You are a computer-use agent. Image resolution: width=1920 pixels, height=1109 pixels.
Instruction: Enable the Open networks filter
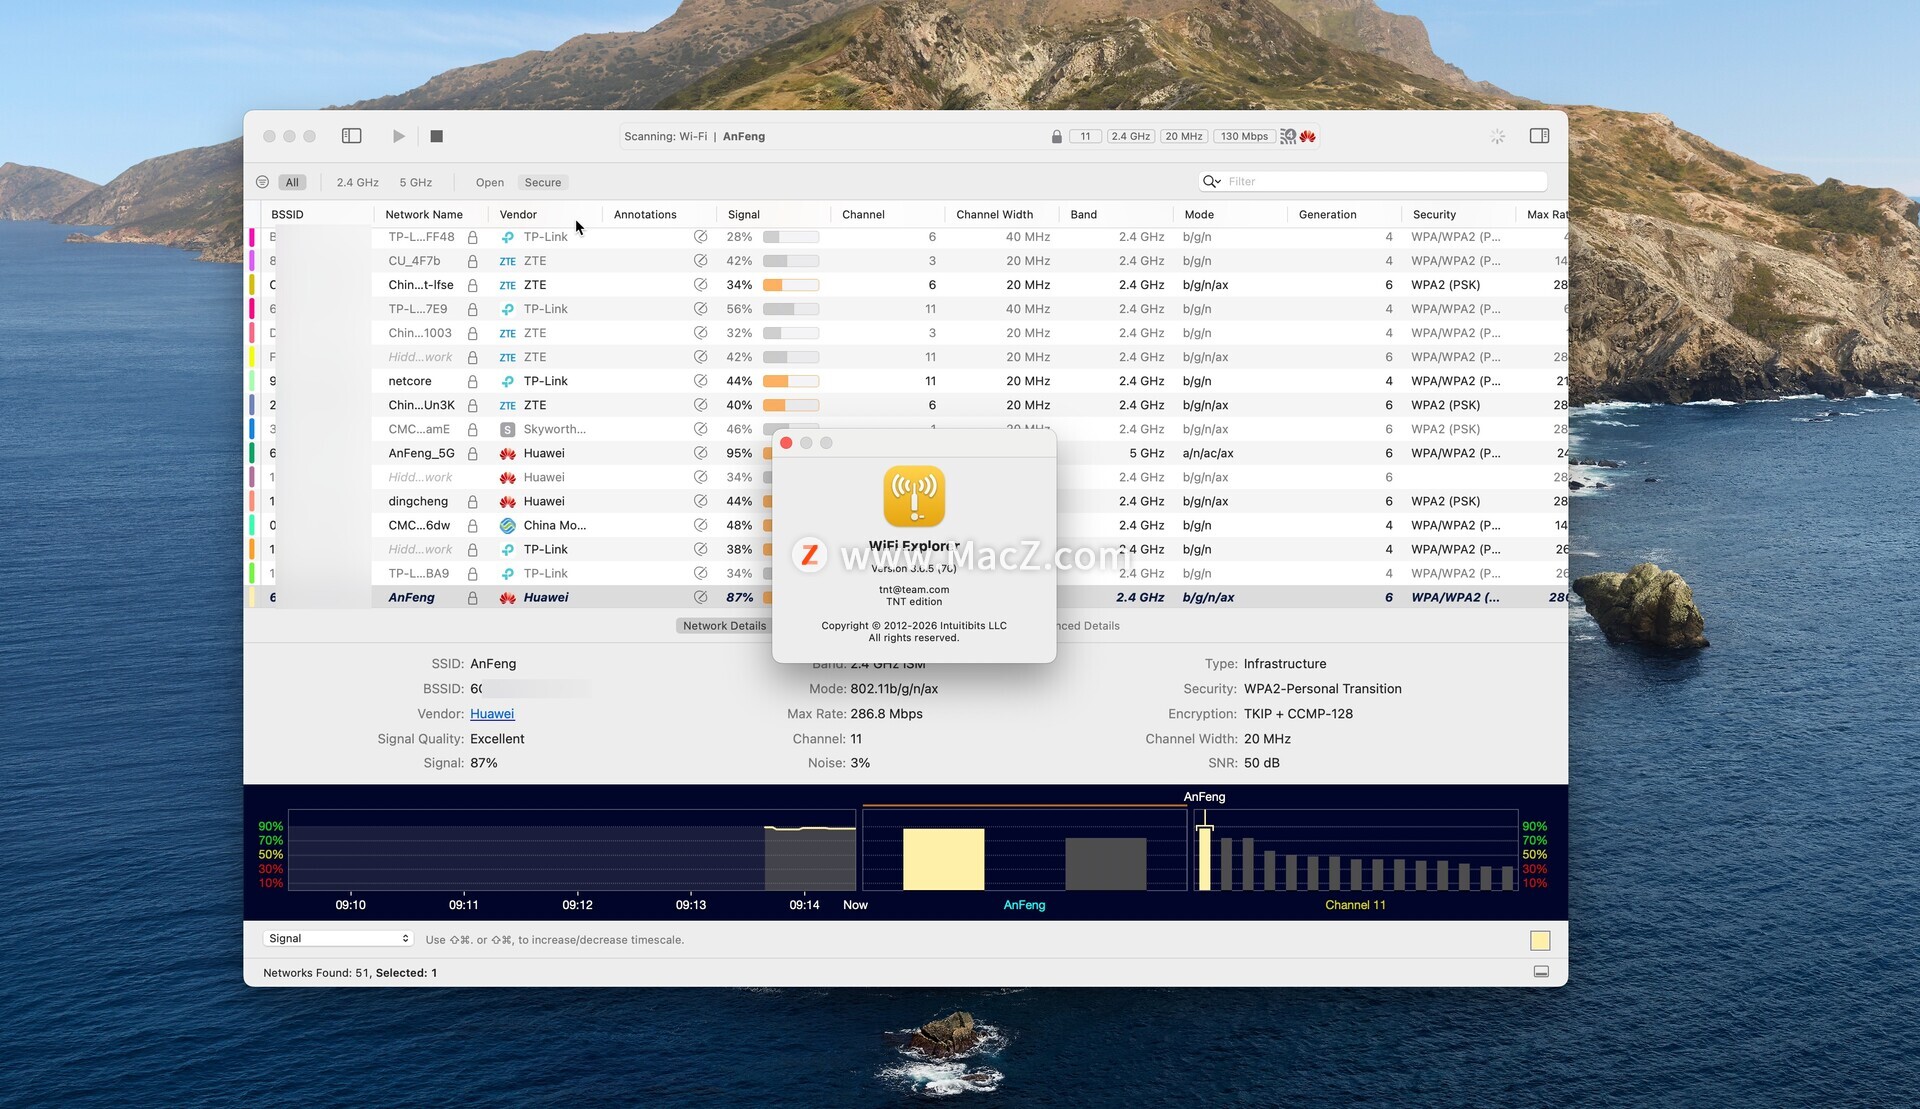489,182
